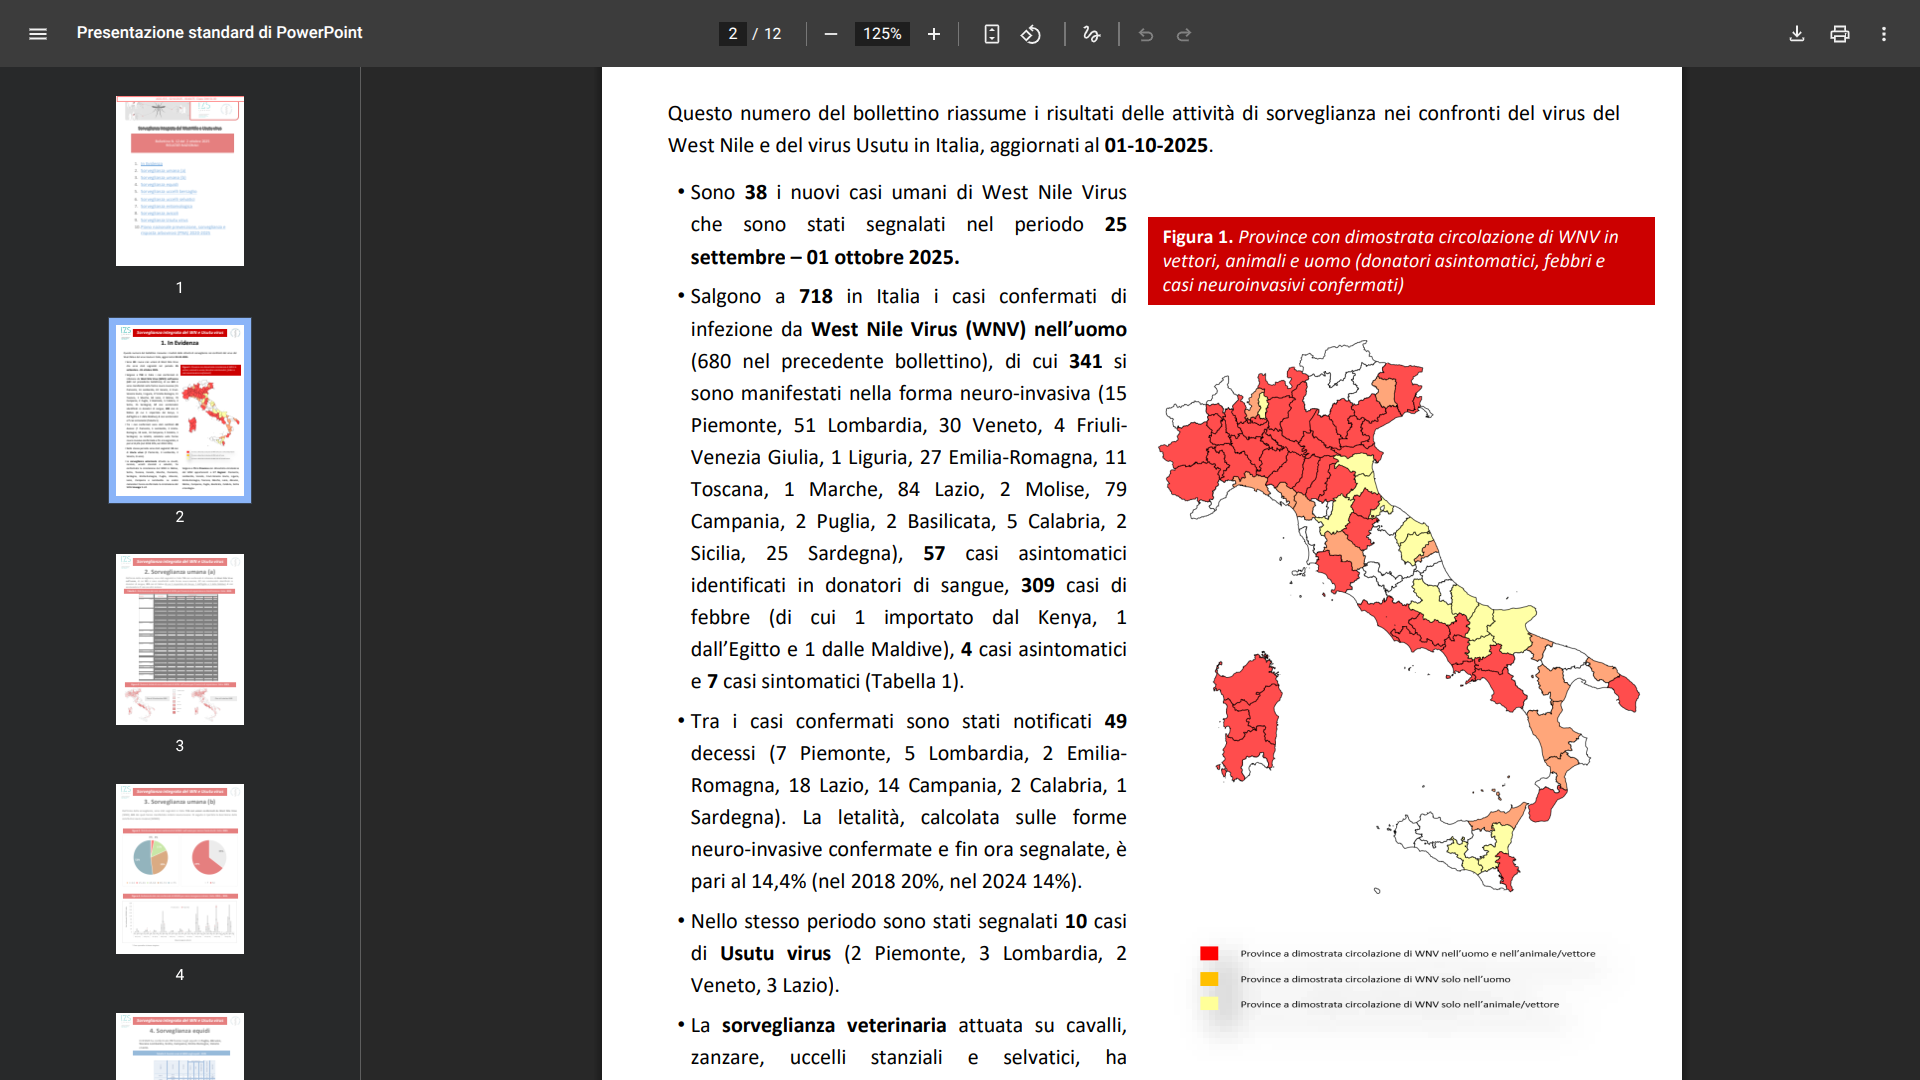Click the zoom in plus button
Image resolution: width=1920 pixels, height=1080 pixels.
[934, 34]
